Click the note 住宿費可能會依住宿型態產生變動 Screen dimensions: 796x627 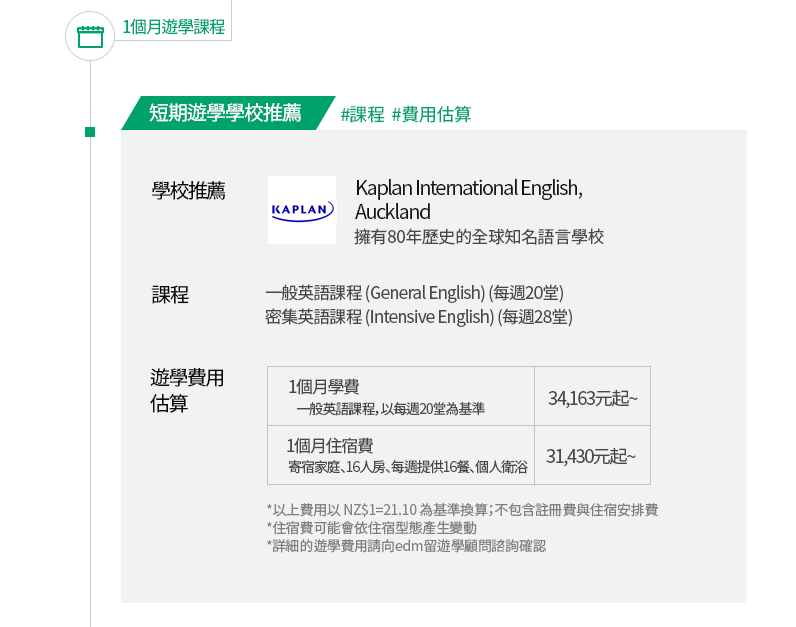pyautogui.click(x=372, y=528)
